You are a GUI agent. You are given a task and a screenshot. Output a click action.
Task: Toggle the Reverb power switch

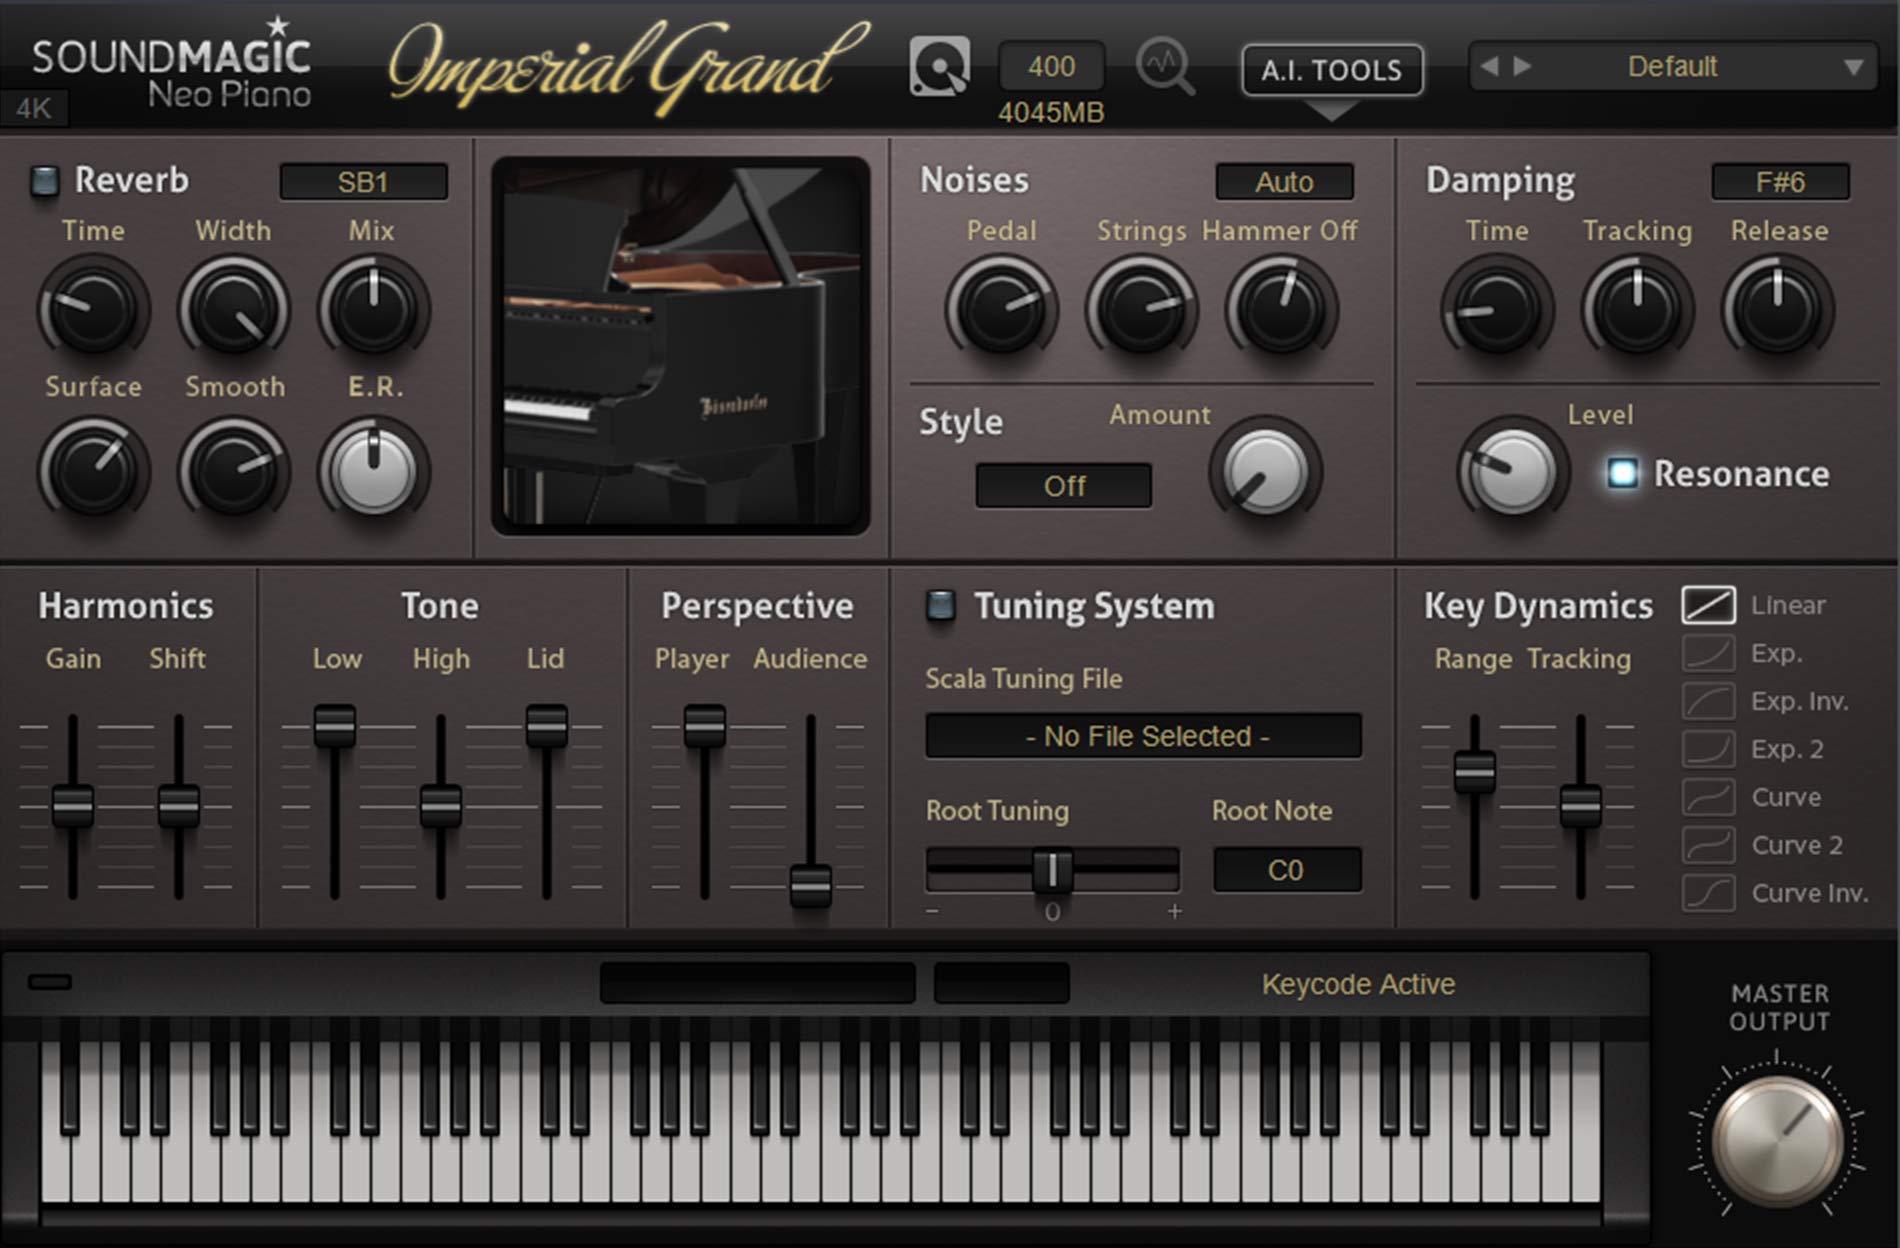44,181
